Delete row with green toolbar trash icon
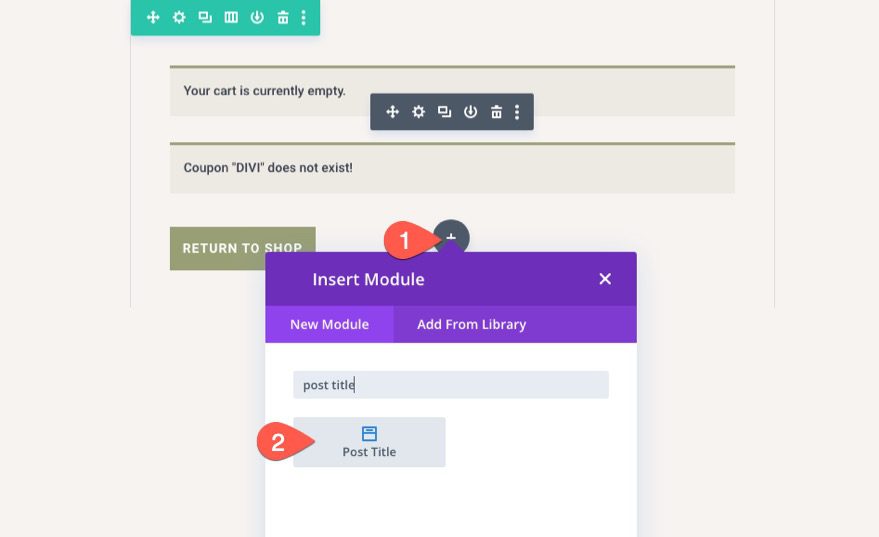 (x=283, y=17)
